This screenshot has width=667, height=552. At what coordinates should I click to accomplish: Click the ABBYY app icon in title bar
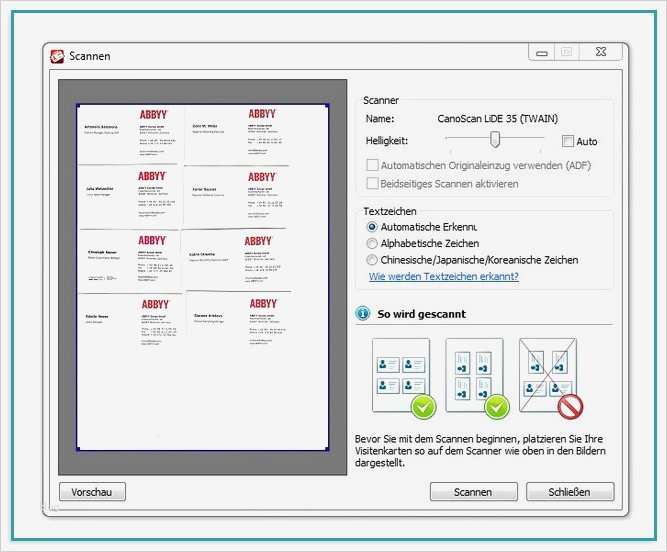(57, 56)
